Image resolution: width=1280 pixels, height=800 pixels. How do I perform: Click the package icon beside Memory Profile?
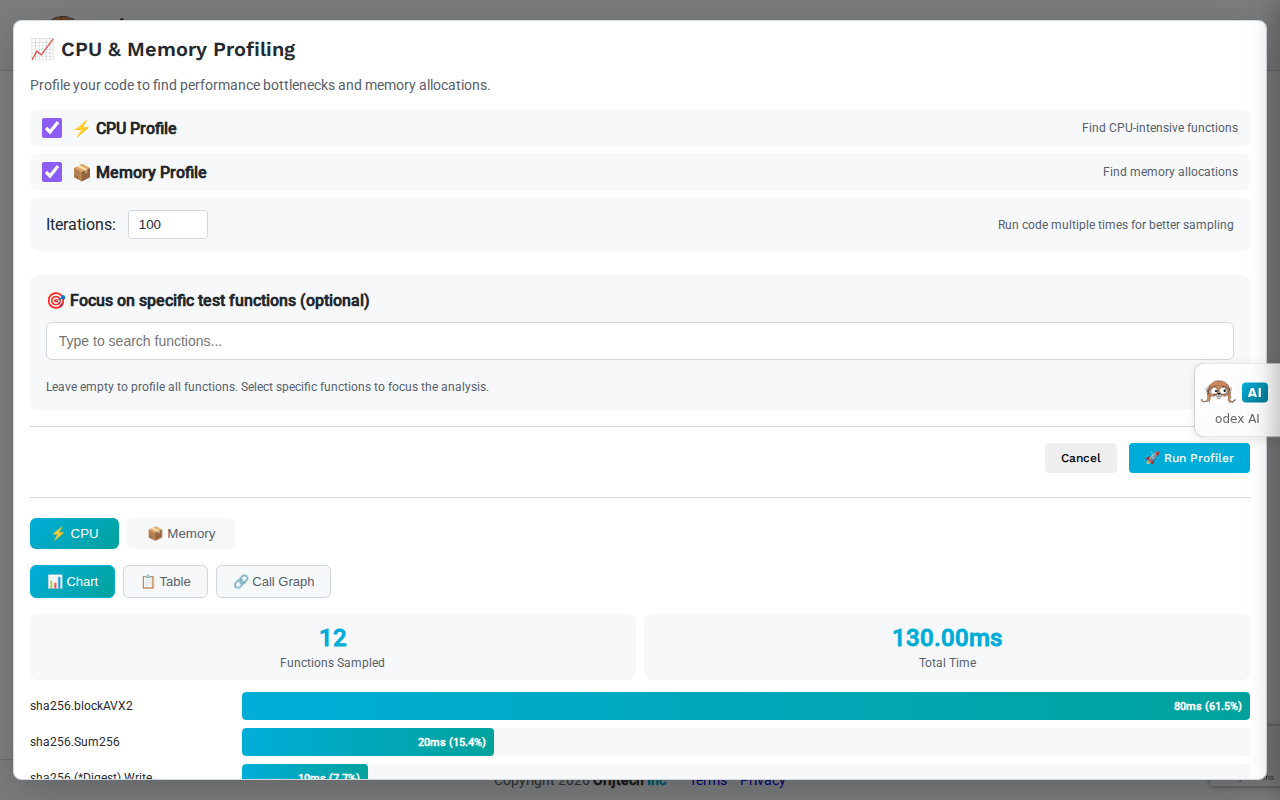82,173
